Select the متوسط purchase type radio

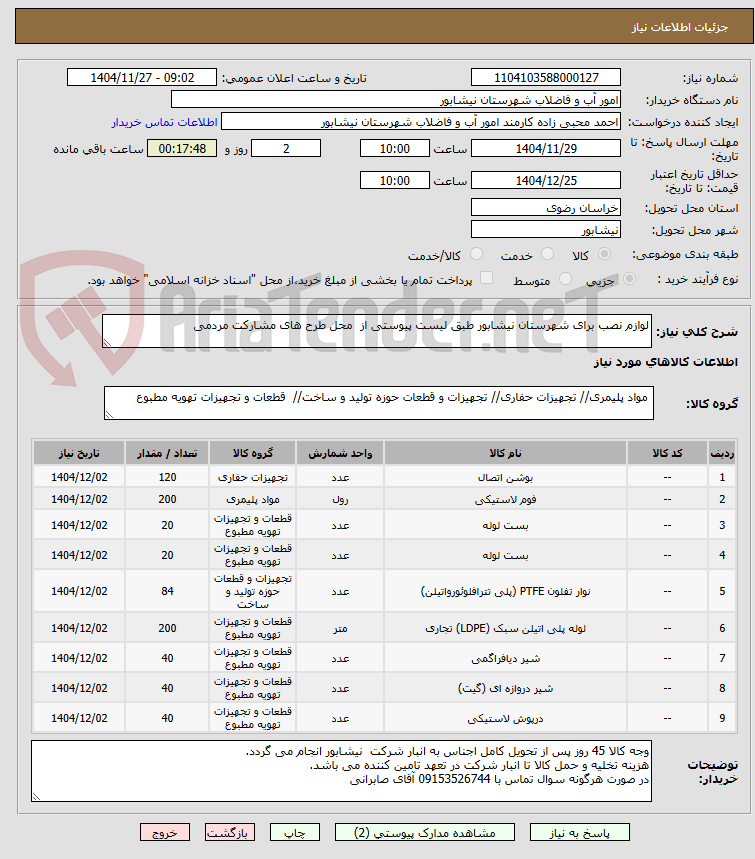click(565, 279)
